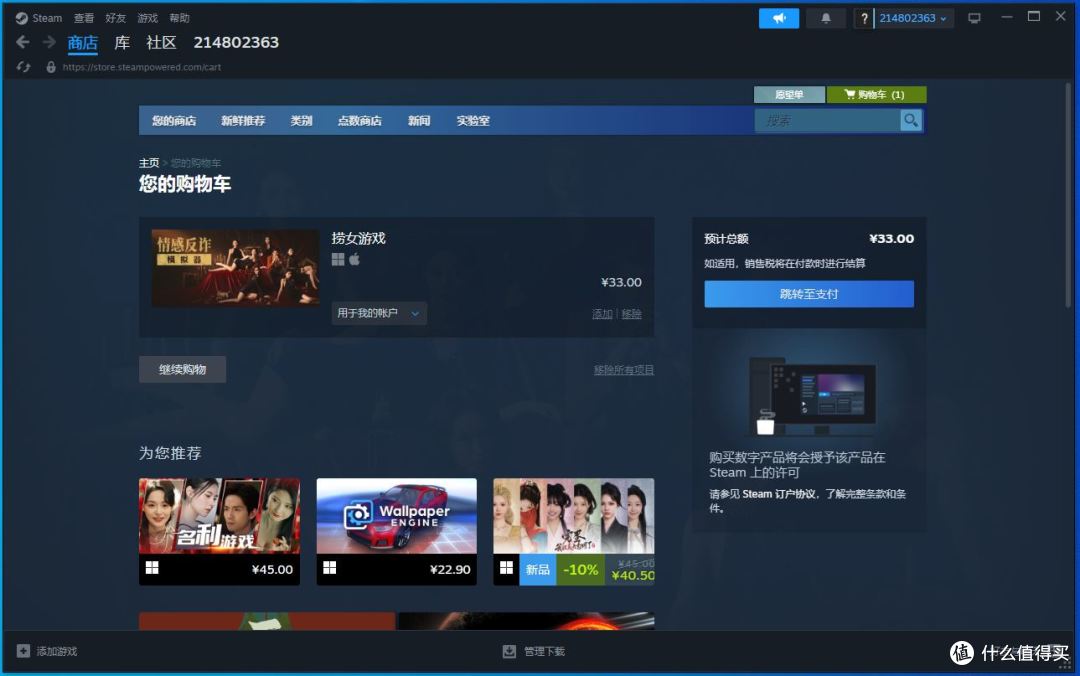The width and height of the screenshot is (1080, 676).
Task: Click the search magnifier icon
Action: pyautogui.click(x=911, y=121)
